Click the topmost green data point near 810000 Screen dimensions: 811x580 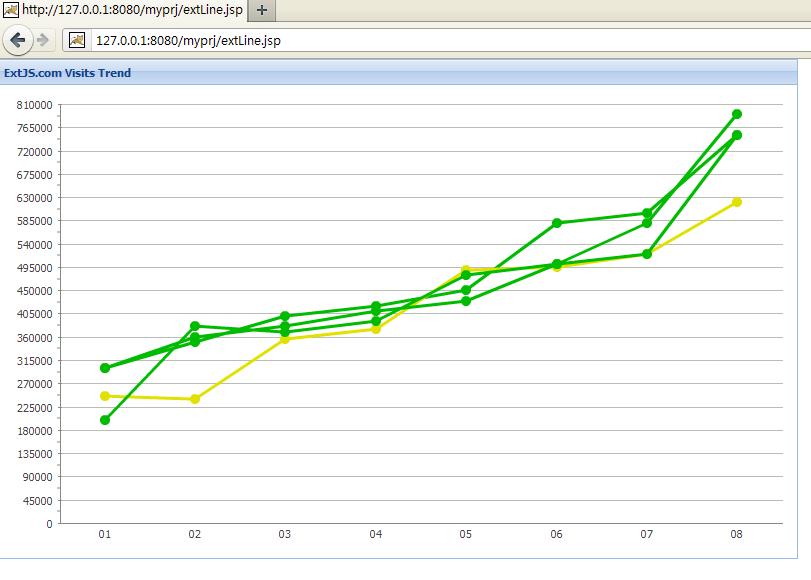pos(737,114)
